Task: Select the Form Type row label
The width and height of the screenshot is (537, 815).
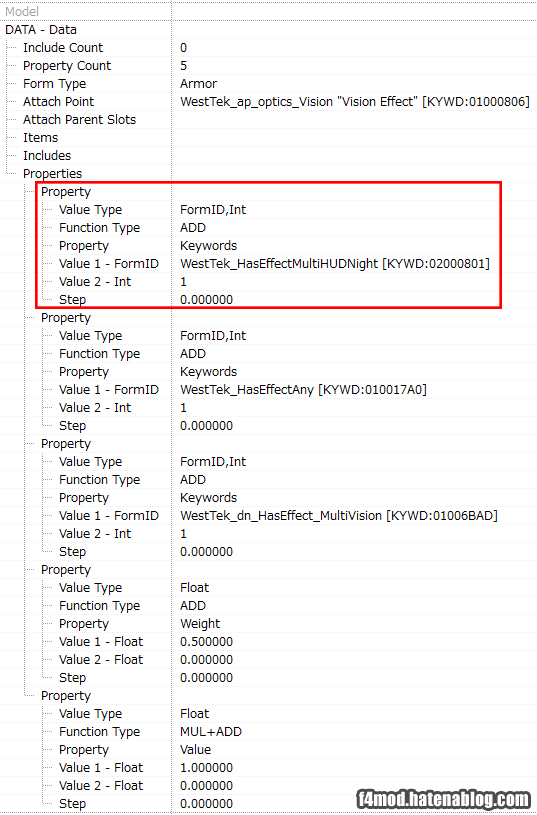Action: (x=55, y=84)
